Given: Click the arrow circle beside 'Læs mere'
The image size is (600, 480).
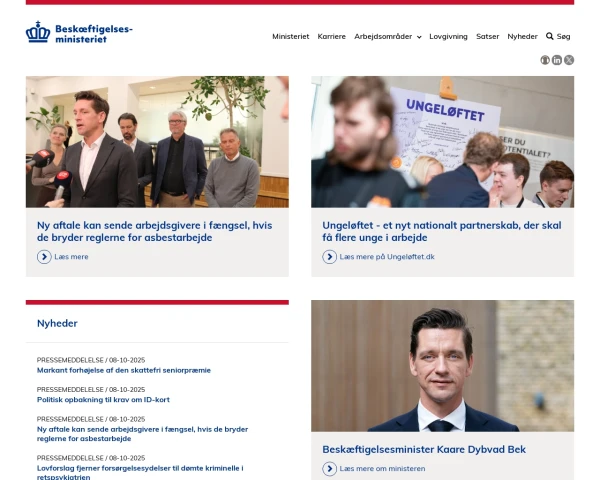Looking at the screenshot, I should 44,257.
